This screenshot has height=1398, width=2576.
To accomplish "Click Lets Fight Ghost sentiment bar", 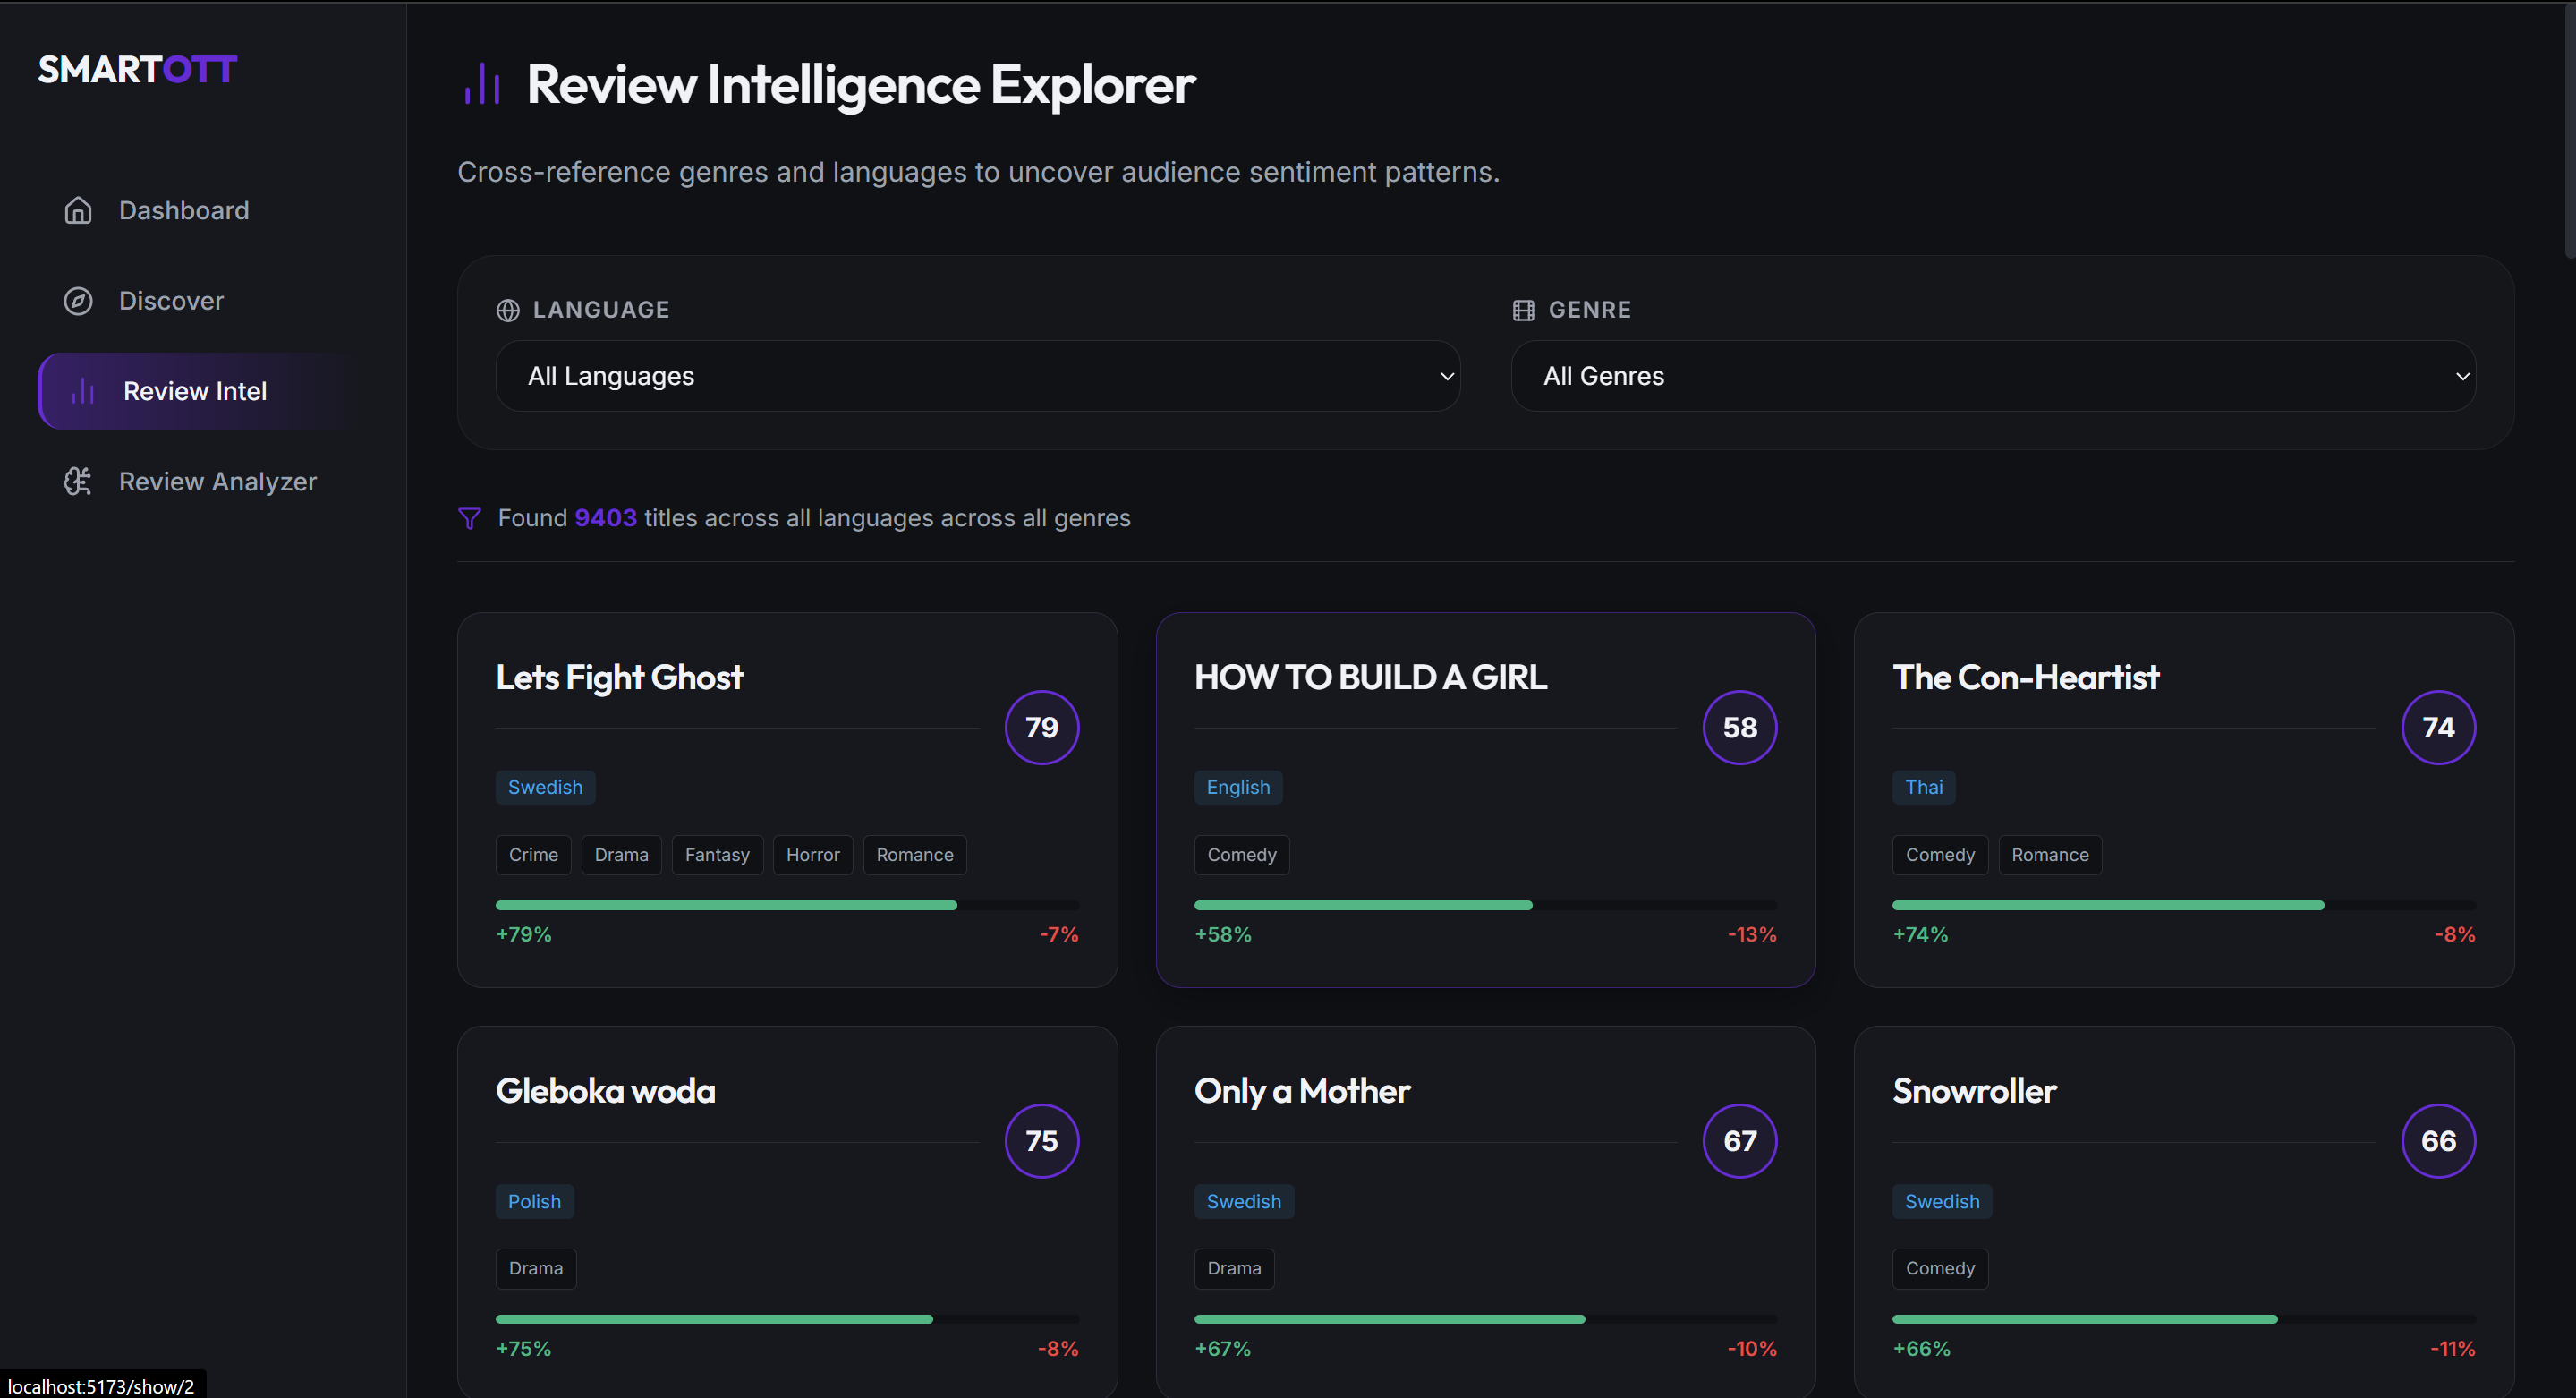I will 787,905.
